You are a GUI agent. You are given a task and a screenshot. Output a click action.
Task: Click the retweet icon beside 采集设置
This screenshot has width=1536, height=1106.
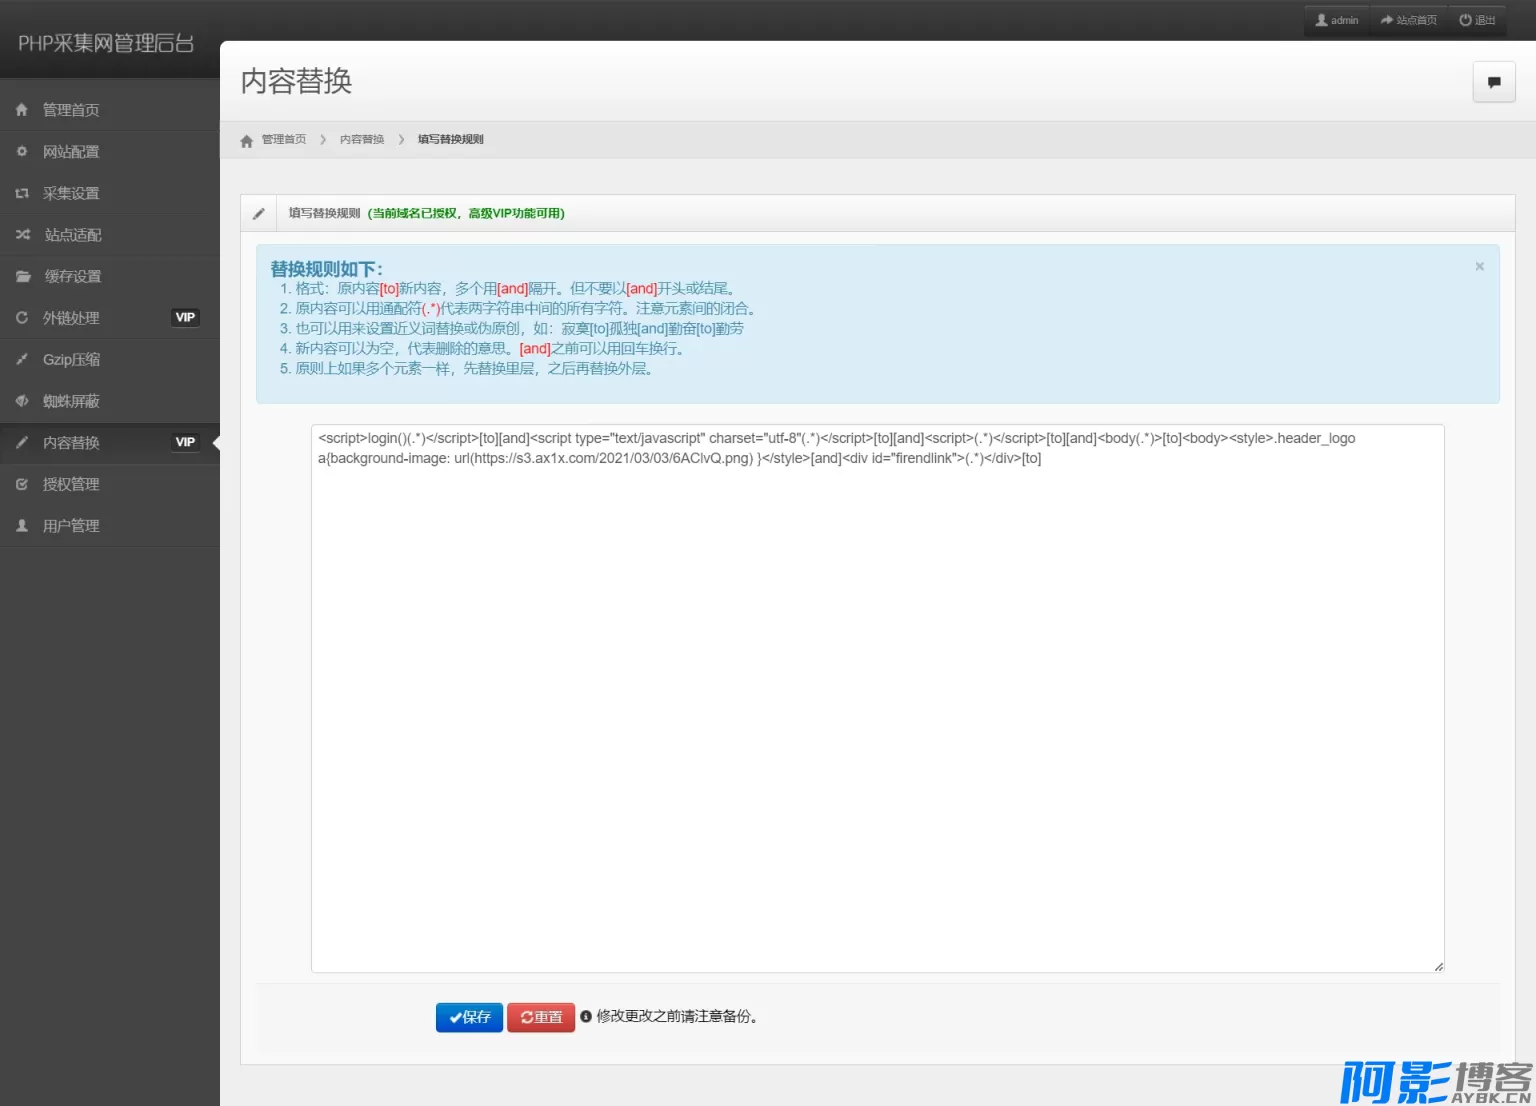point(22,194)
